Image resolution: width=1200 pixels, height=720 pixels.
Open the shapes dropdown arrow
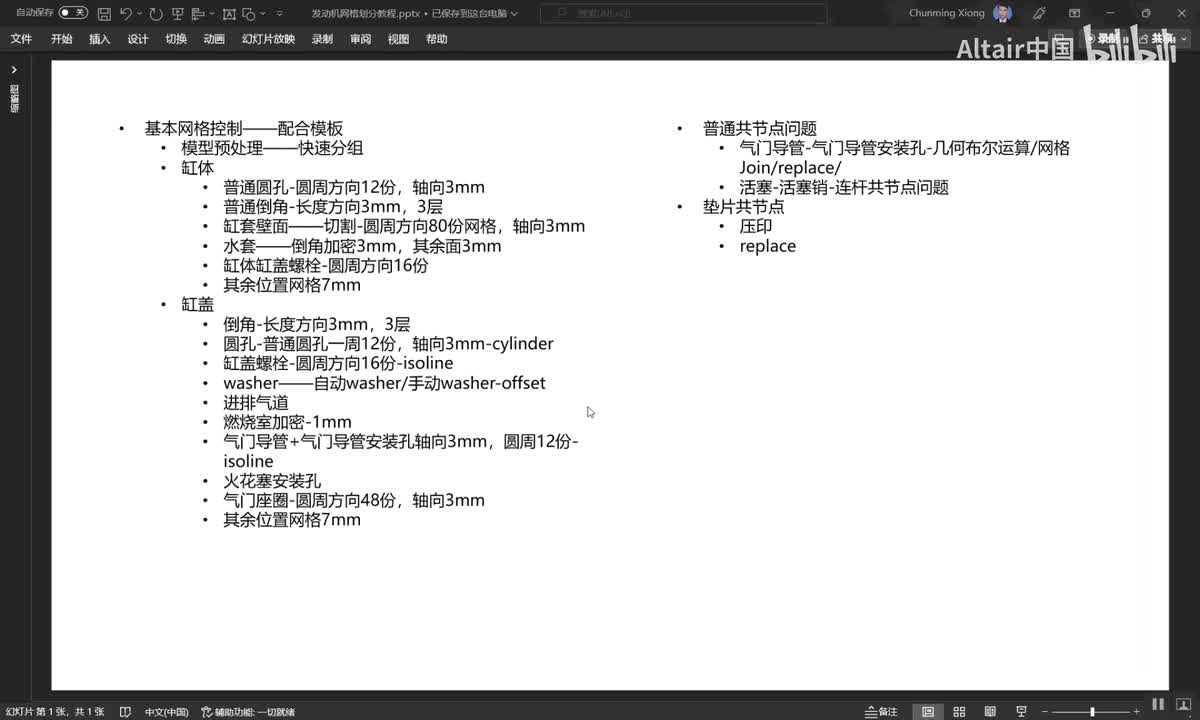tap(262, 14)
